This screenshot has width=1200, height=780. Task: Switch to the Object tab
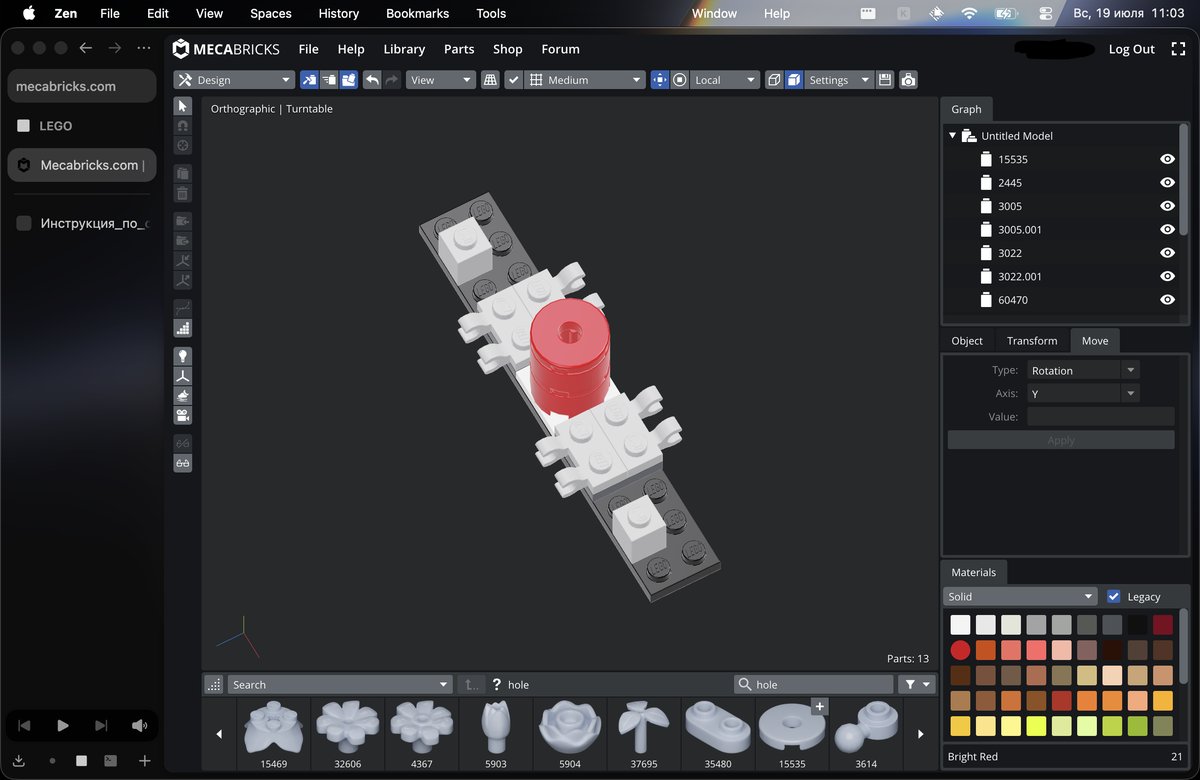pyautogui.click(x=967, y=341)
